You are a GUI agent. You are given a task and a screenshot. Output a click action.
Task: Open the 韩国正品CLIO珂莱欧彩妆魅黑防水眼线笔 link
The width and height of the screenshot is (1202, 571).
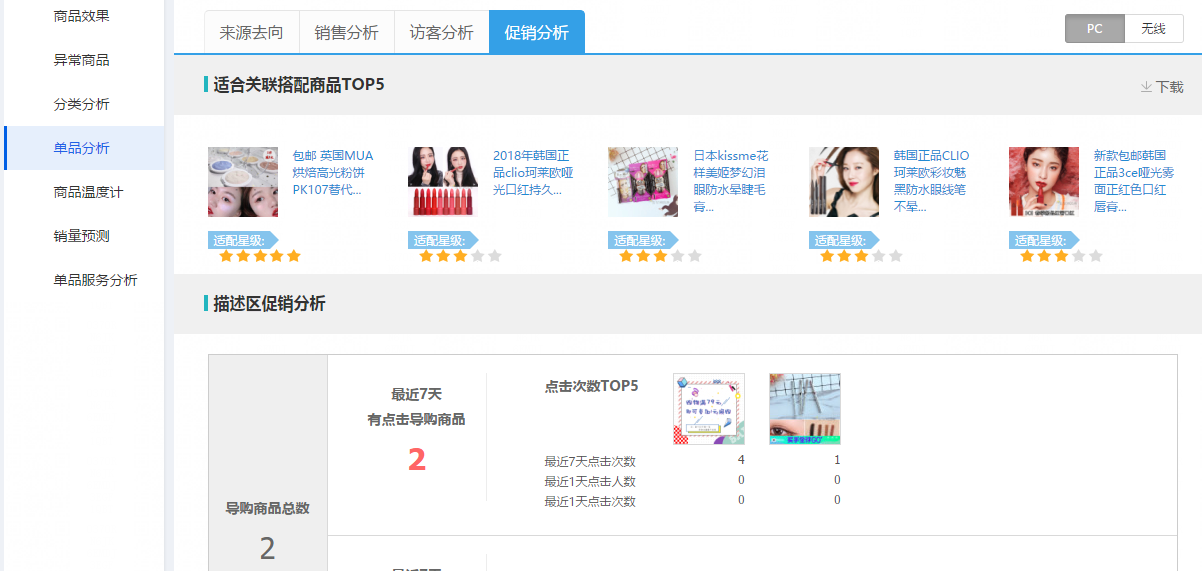[932, 181]
